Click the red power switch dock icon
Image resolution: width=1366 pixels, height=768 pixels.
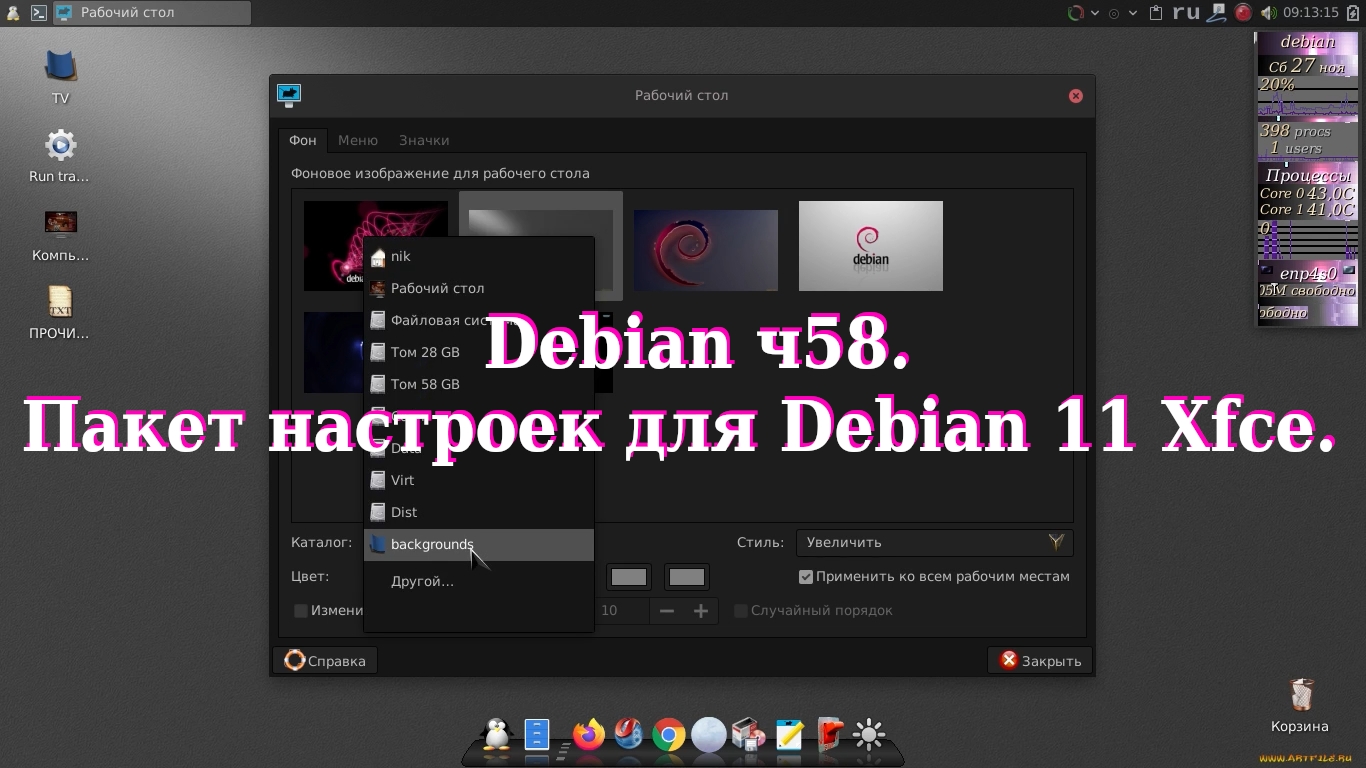coord(829,735)
